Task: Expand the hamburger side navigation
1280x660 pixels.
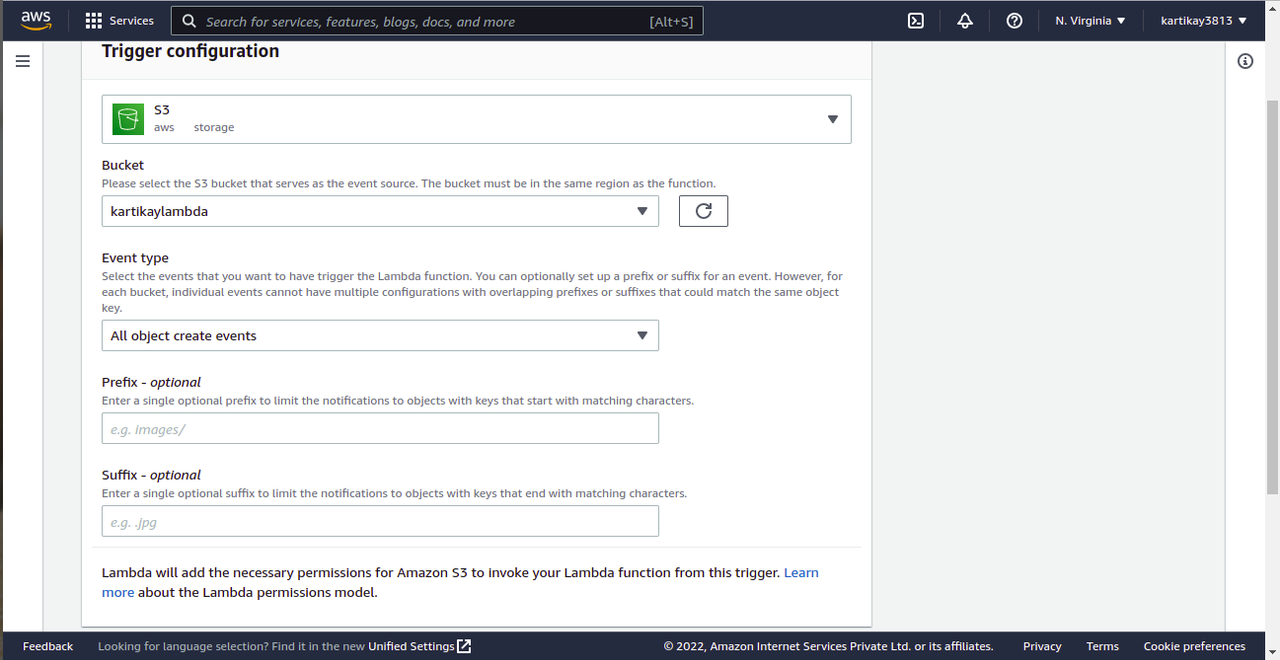Action: [23, 61]
